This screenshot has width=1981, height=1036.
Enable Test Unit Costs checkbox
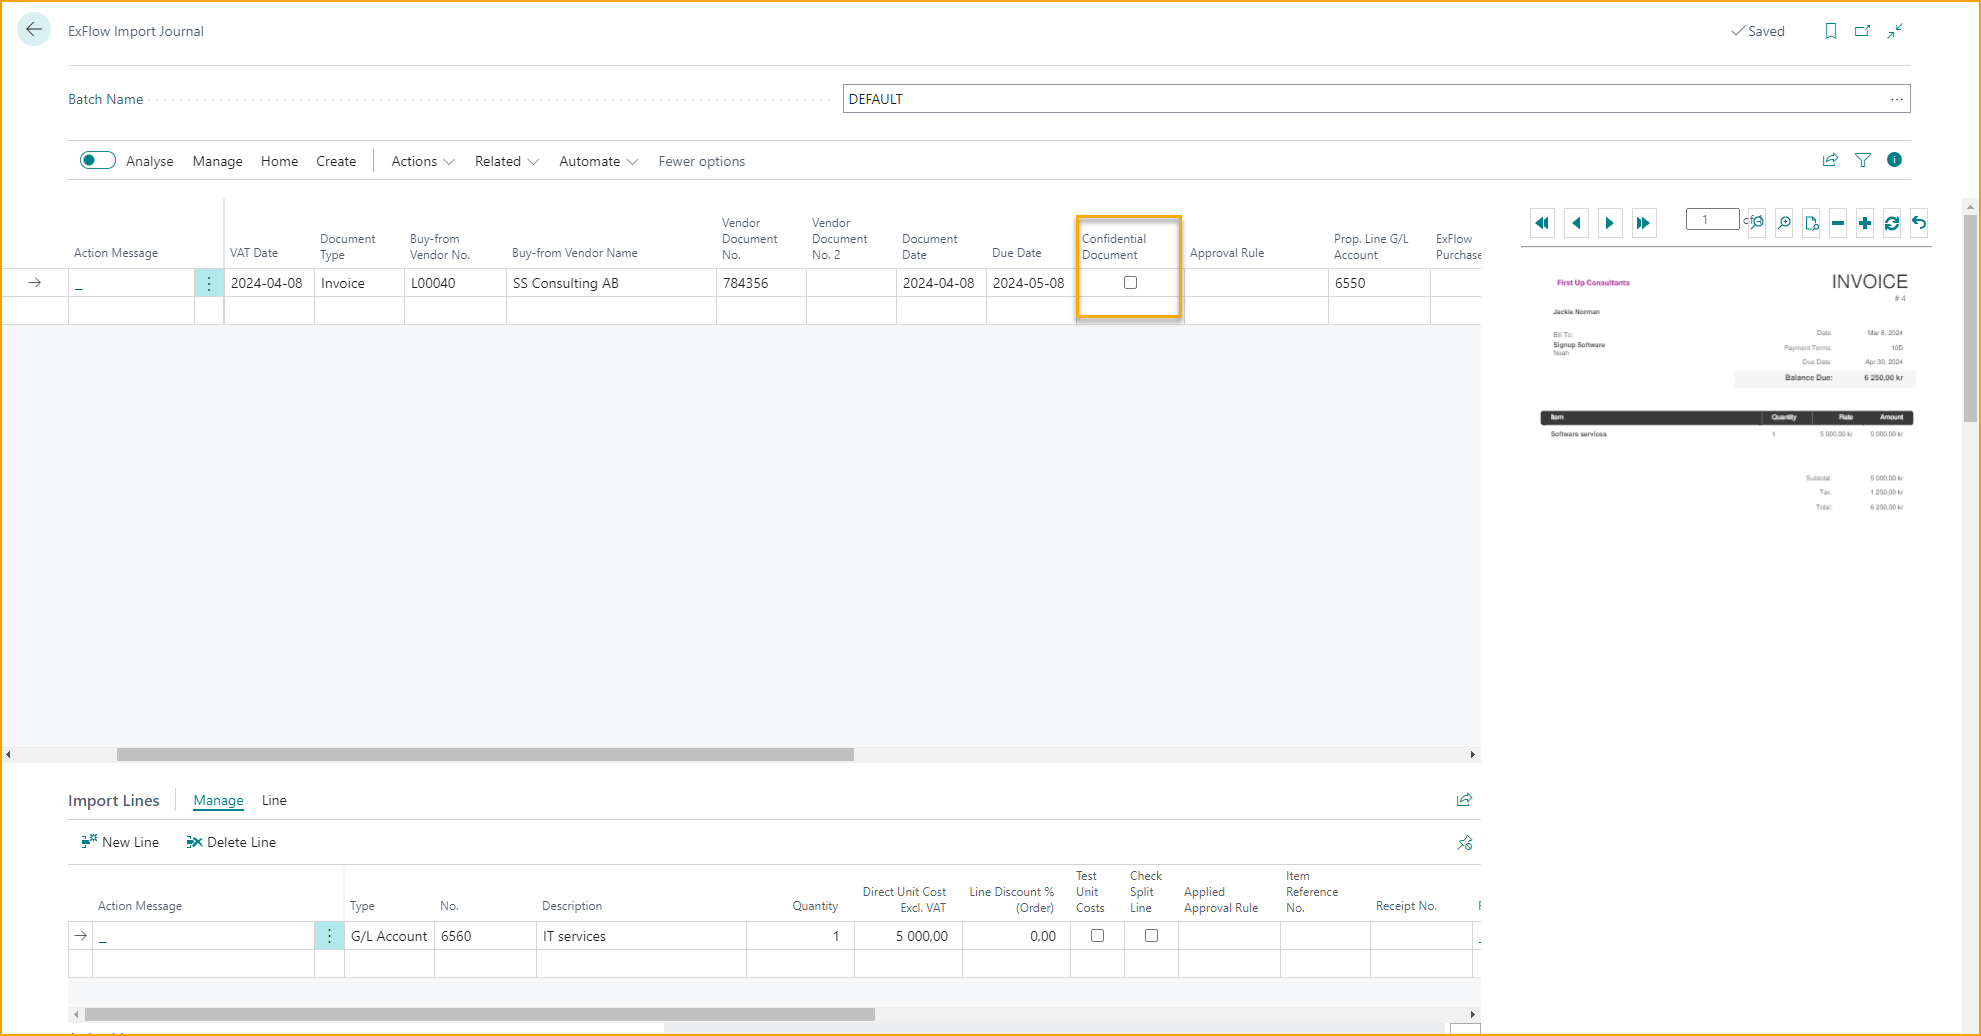click(1097, 936)
